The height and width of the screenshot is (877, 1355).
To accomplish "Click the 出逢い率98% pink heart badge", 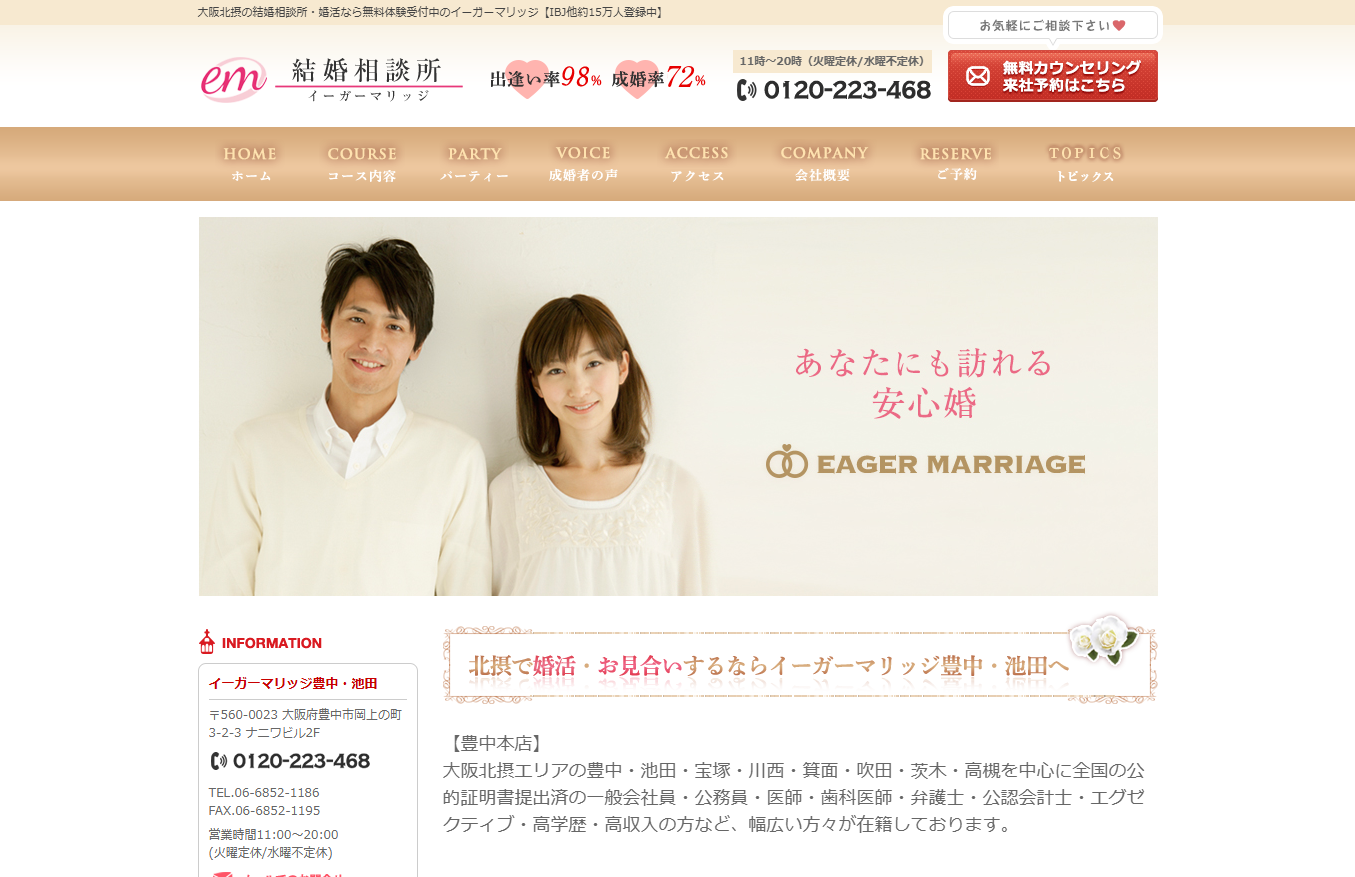I will pyautogui.click(x=546, y=78).
